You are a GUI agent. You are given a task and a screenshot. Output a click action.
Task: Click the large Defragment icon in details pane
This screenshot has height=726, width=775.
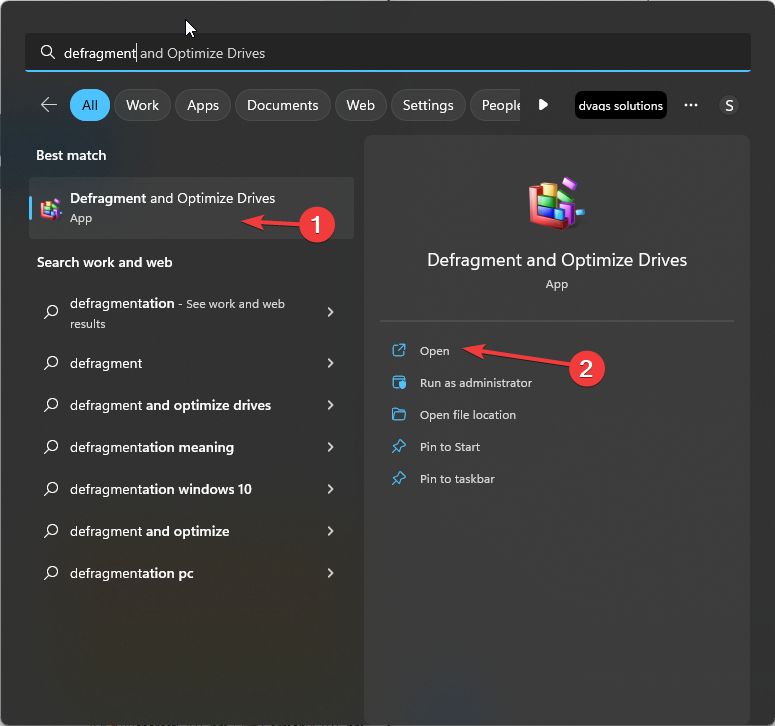click(x=557, y=204)
